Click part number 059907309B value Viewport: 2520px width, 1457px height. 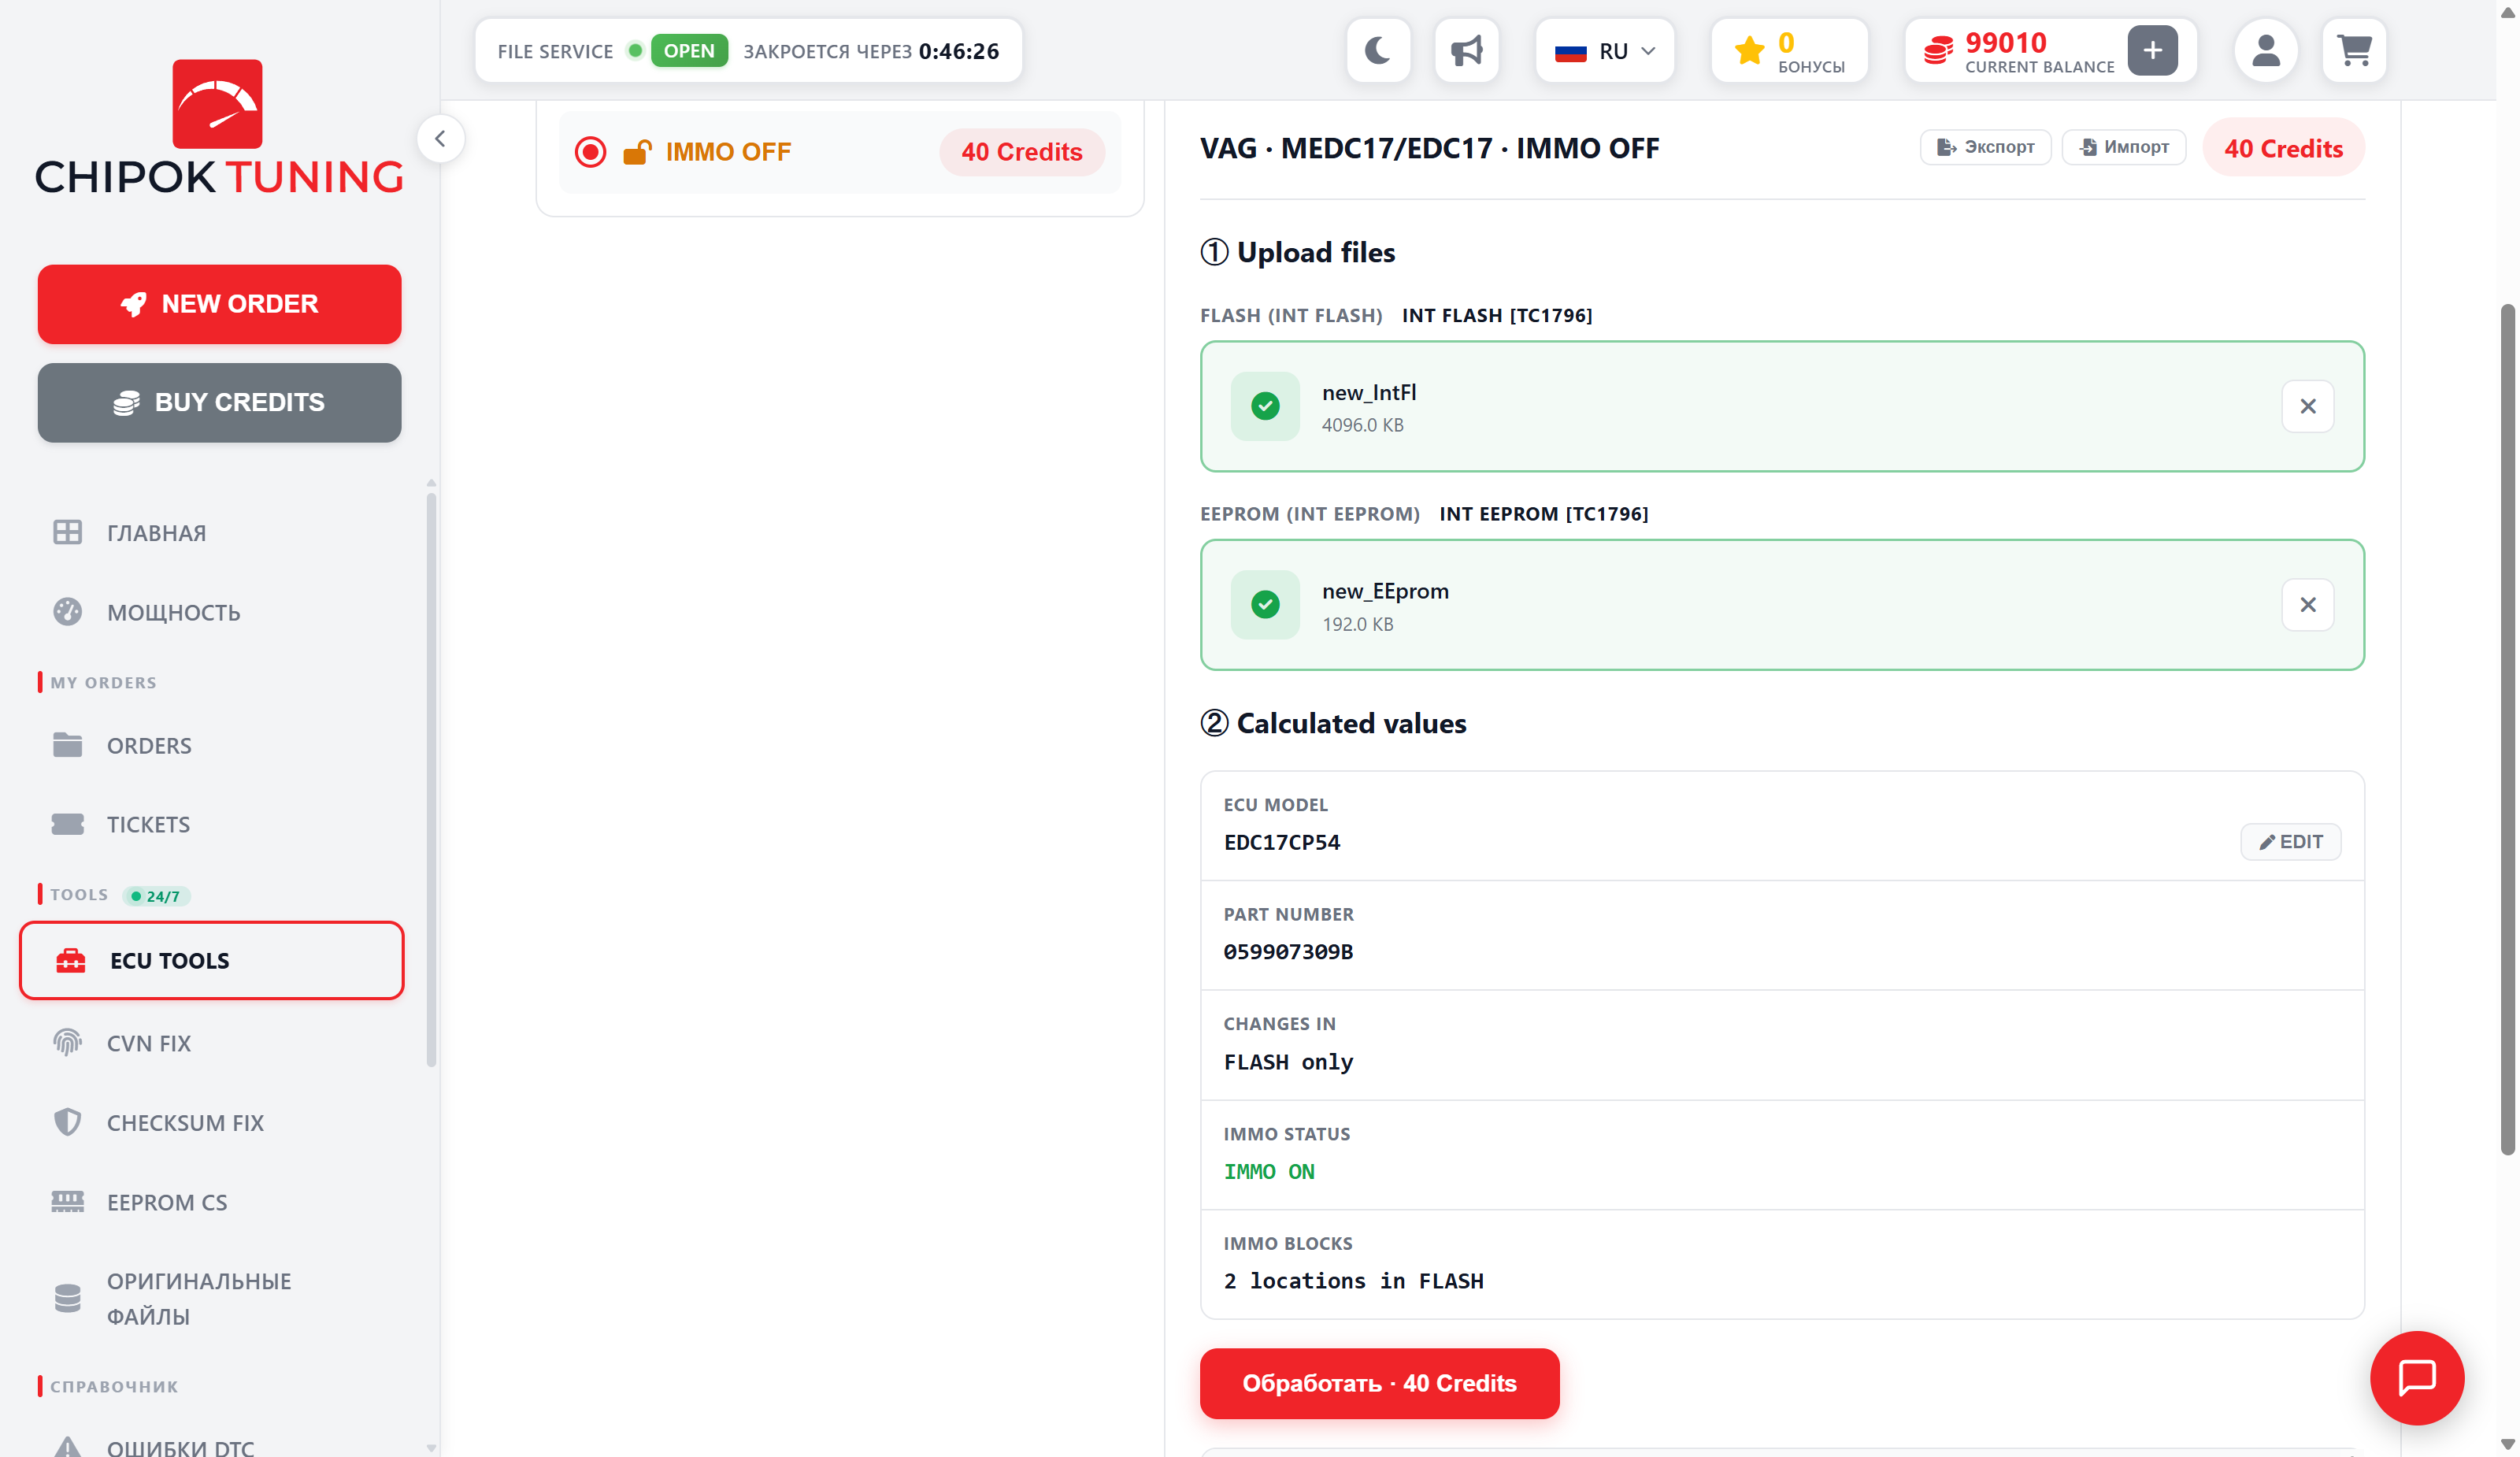pyautogui.click(x=1288, y=952)
